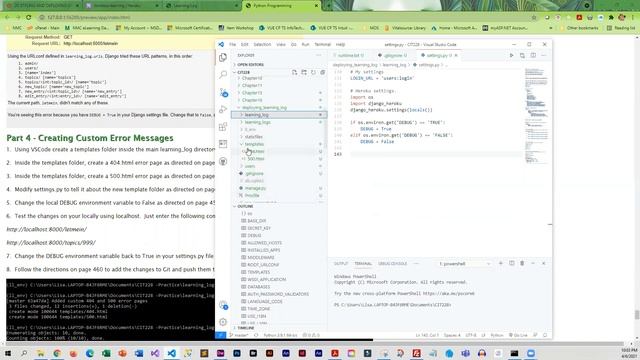Click the notifications bell in VS Code status bar
The width and height of the screenshot is (640, 360).
[545, 335]
